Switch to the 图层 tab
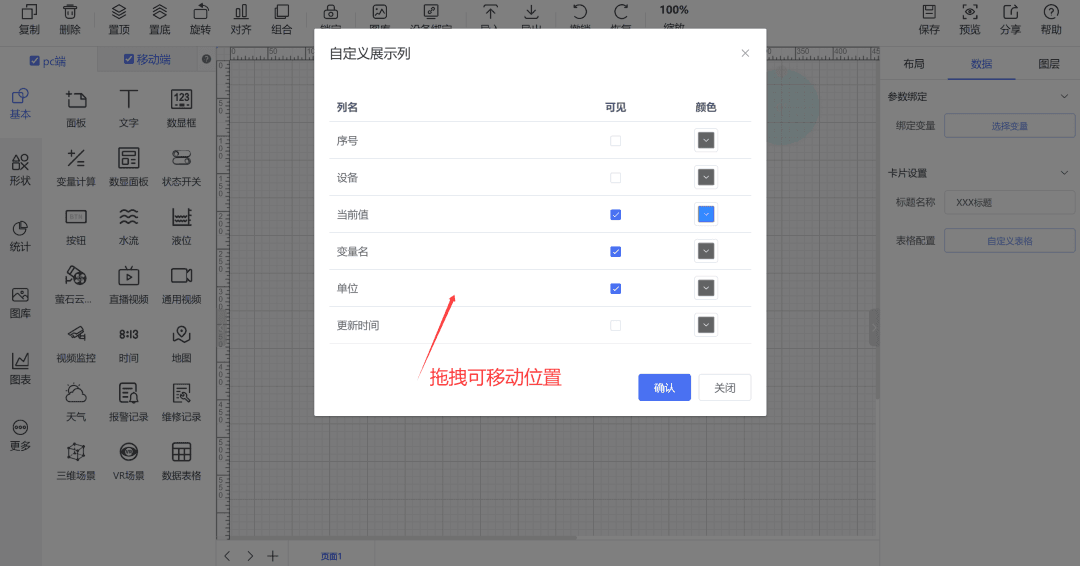The width and height of the screenshot is (1080, 566). (1049, 64)
